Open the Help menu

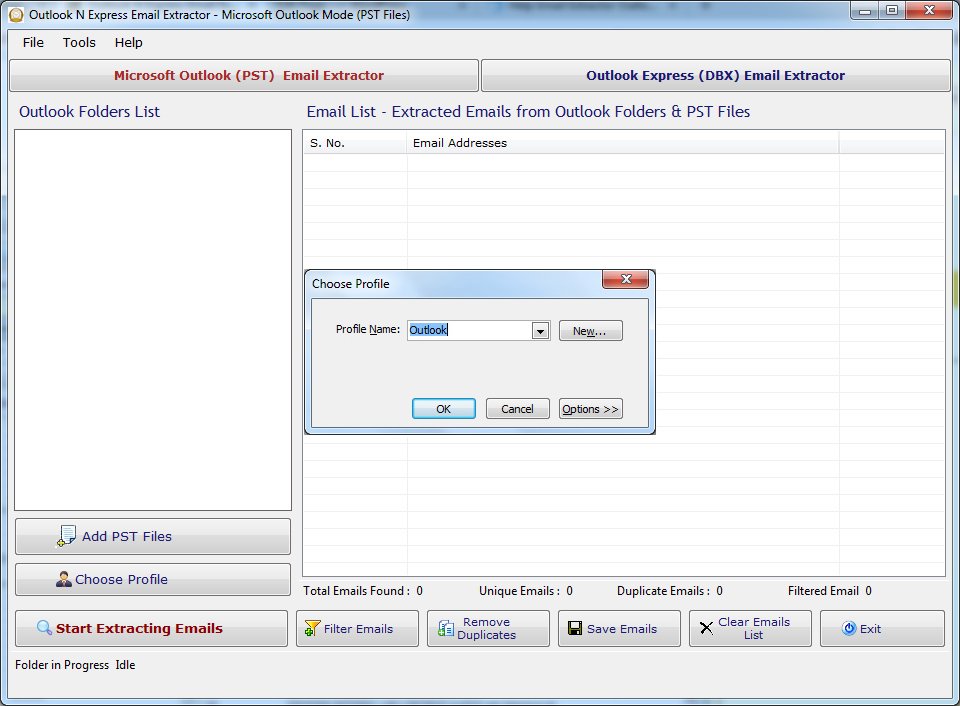coord(129,42)
